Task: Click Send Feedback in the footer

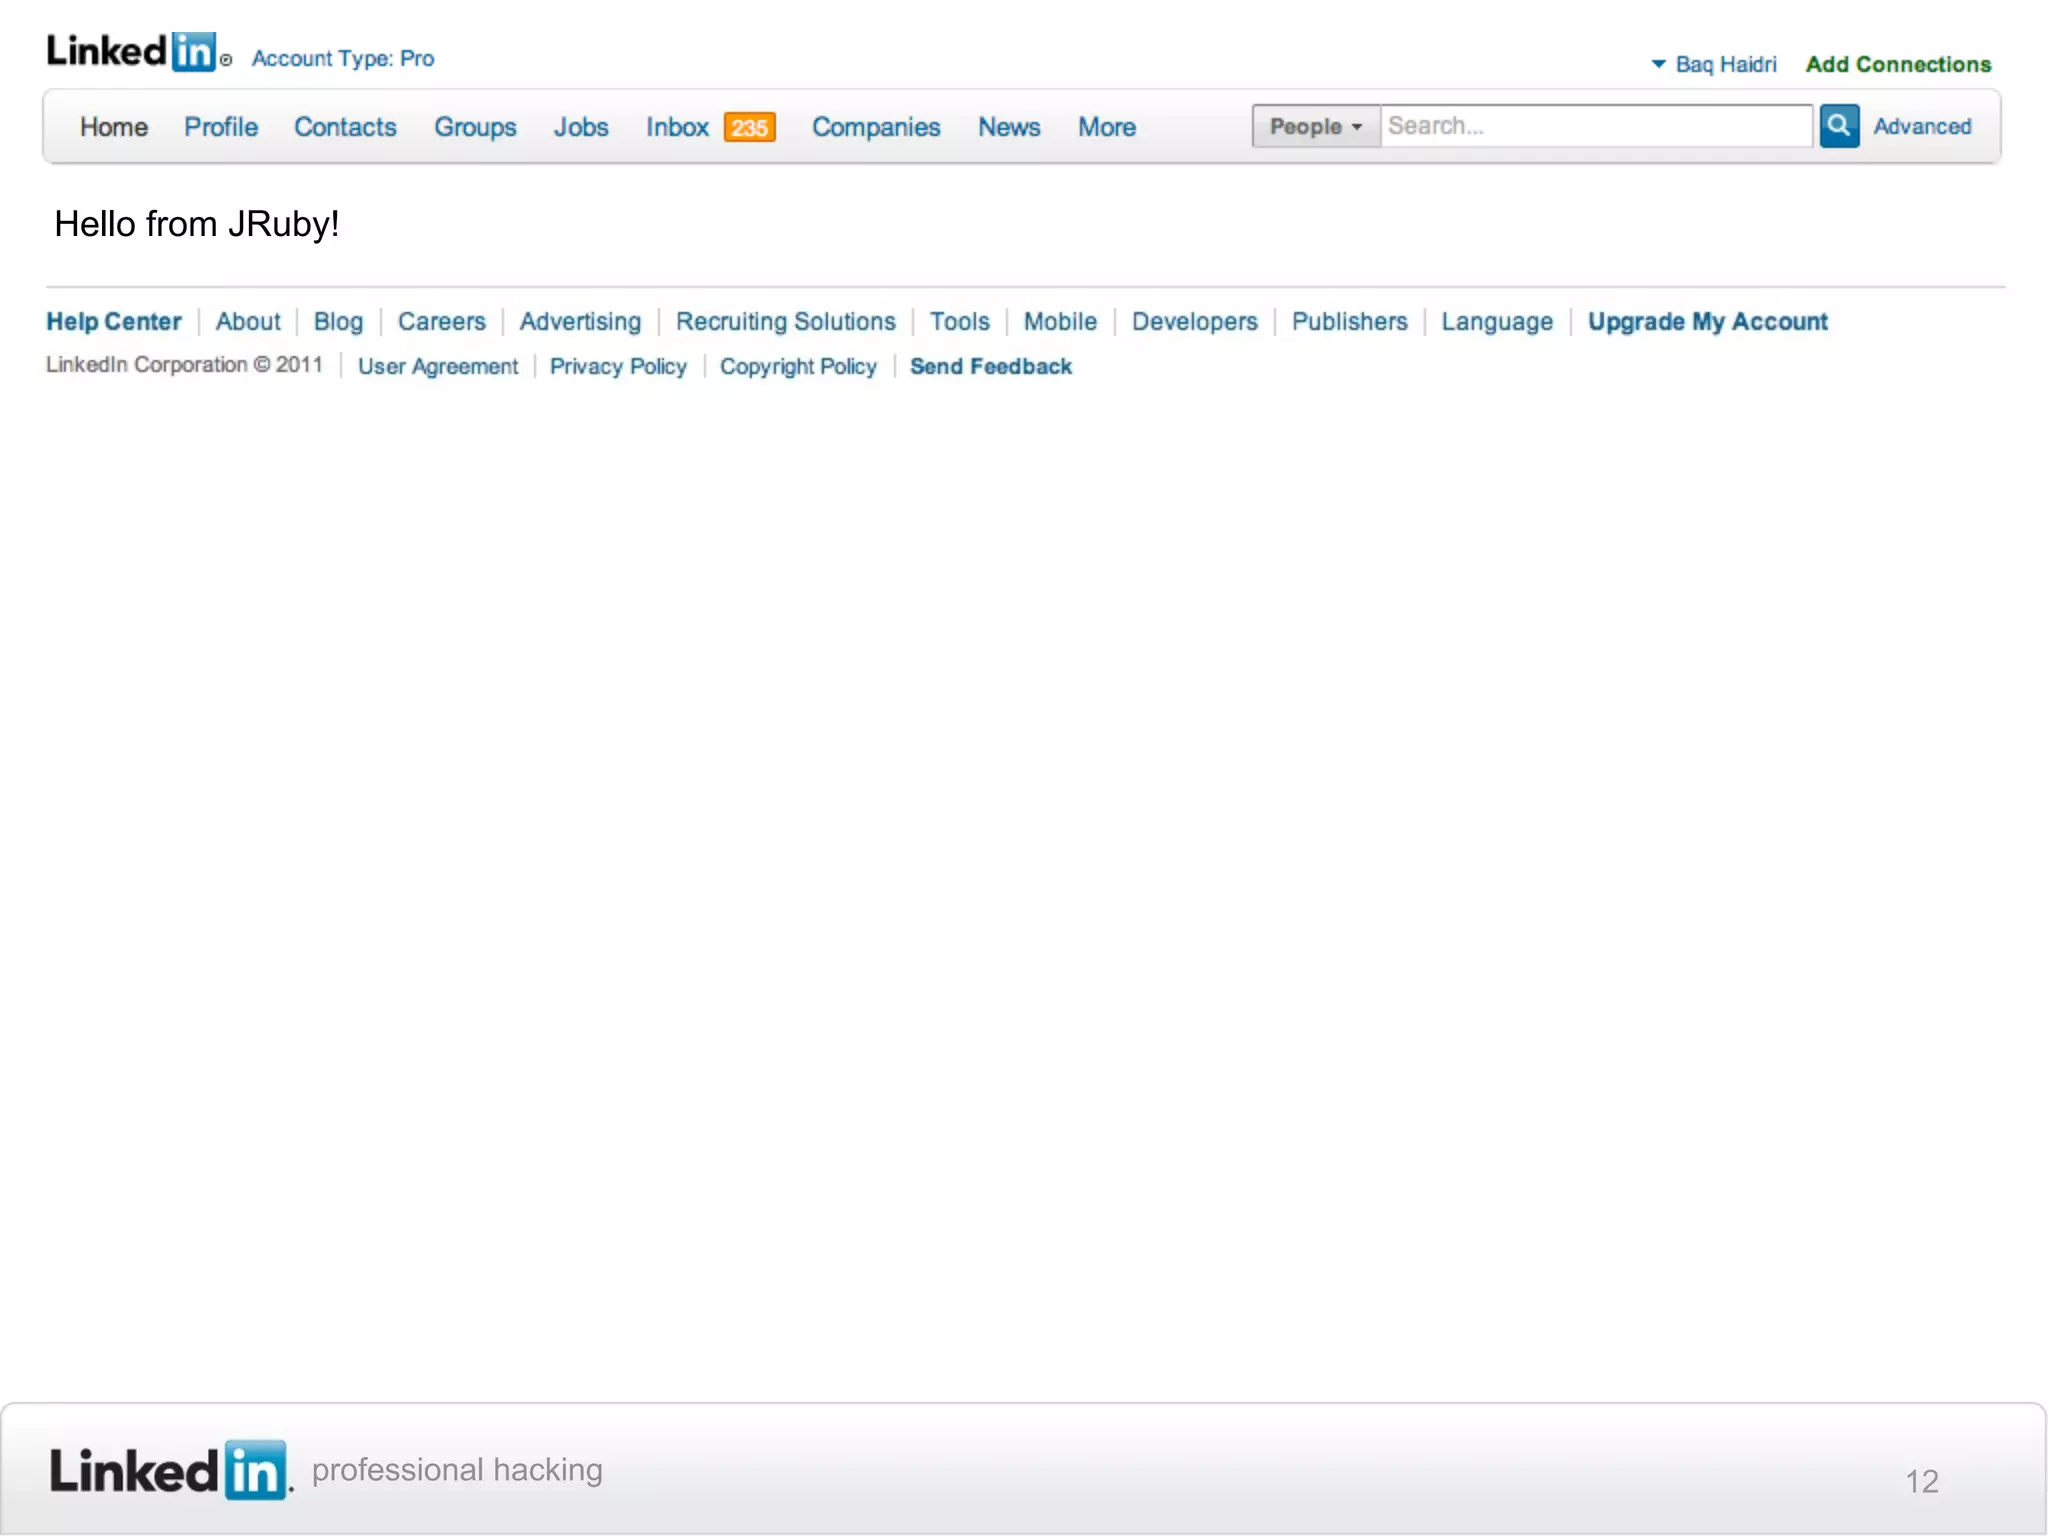Action: coord(990,367)
